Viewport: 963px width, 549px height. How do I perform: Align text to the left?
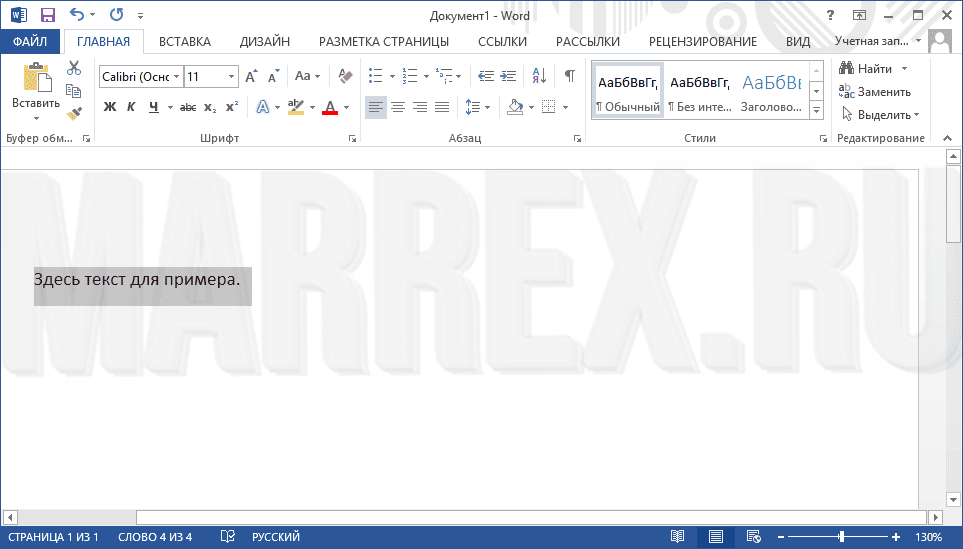click(x=376, y=107)
